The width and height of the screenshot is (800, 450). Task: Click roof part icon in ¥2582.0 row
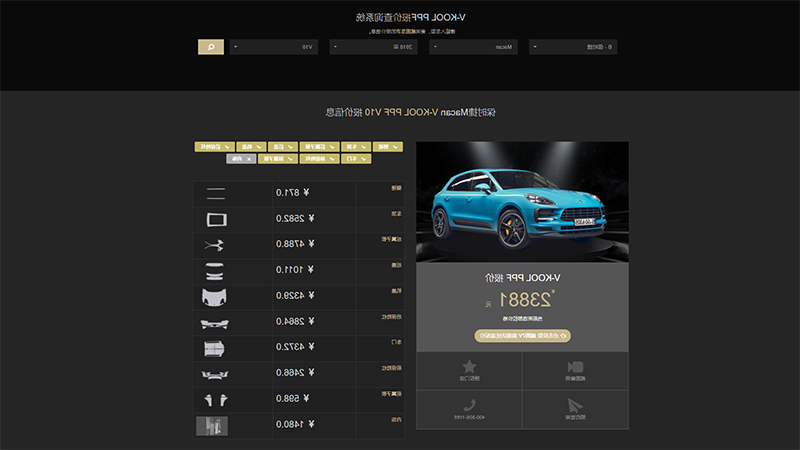tap(216, 219)
